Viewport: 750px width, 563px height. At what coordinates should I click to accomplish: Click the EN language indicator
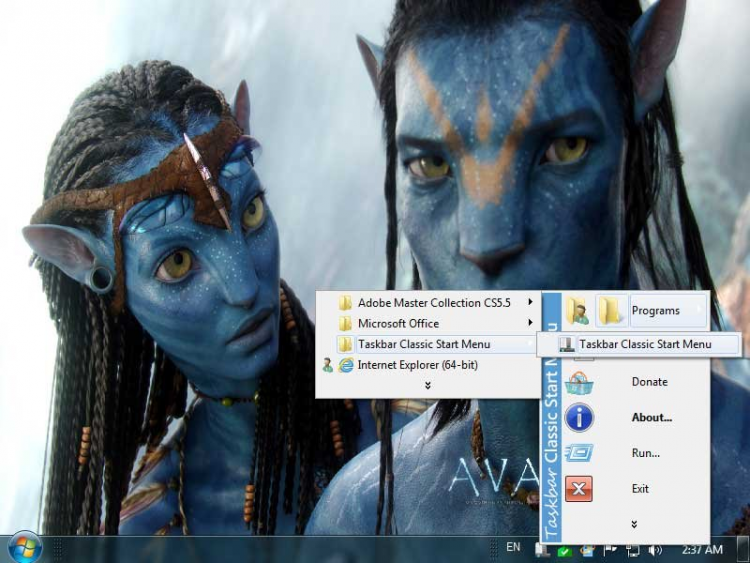[x=513, y=547]
